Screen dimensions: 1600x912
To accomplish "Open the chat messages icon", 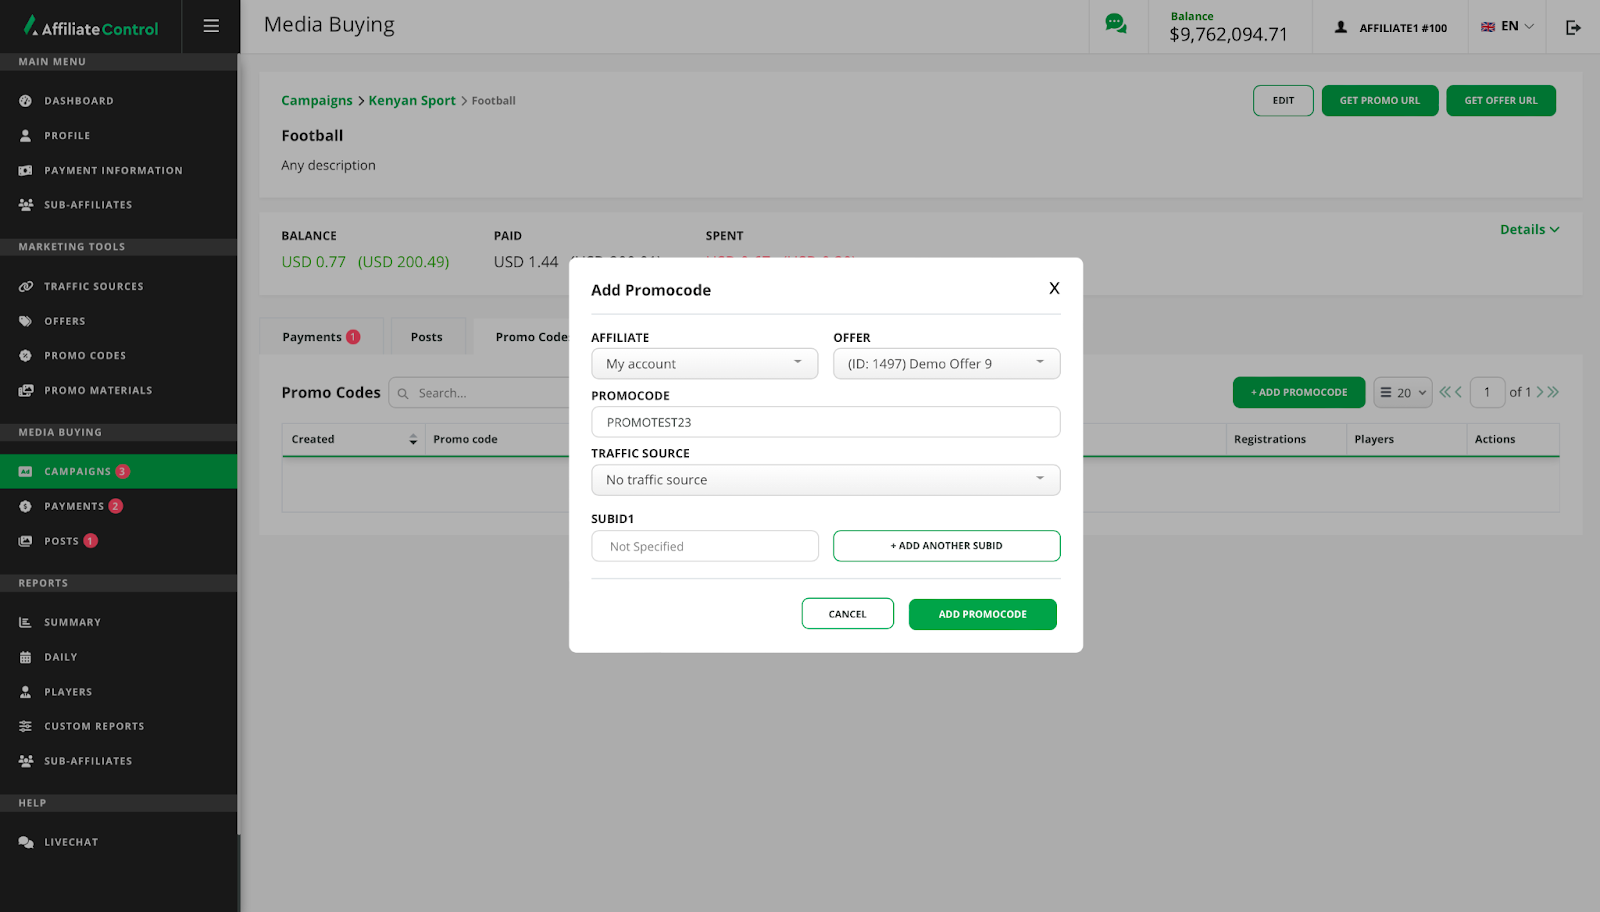I will (1115, 24).
